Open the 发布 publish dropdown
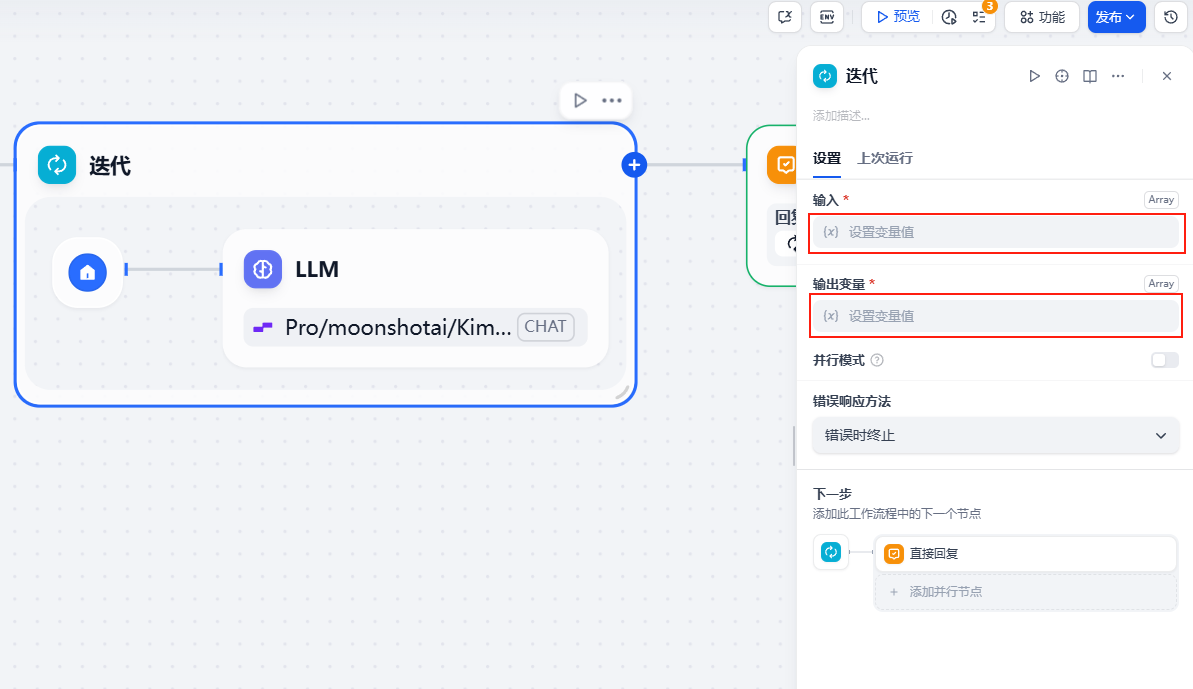The width and height of the screenshot is (1193, 689). tap(1116, 17)
